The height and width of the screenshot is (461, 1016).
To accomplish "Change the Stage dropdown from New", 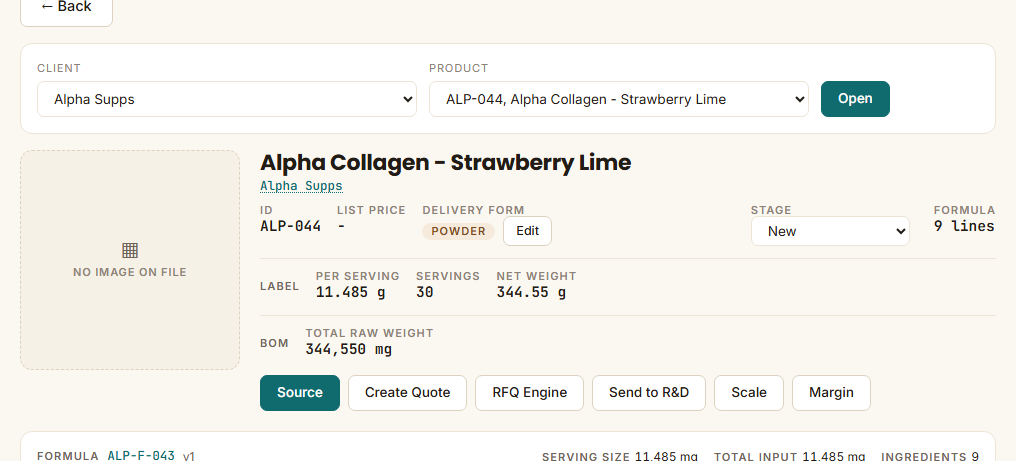I will point(830,231).
